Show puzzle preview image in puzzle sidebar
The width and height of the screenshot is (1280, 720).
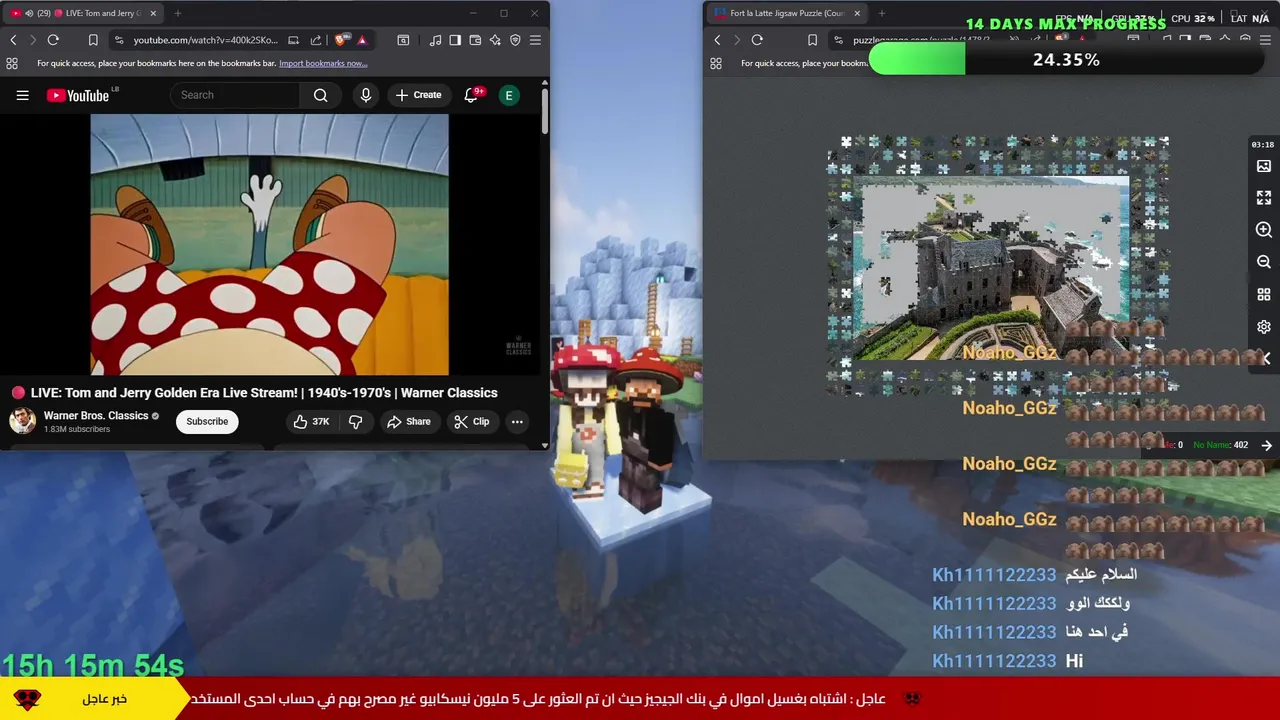coord(1264,166)
